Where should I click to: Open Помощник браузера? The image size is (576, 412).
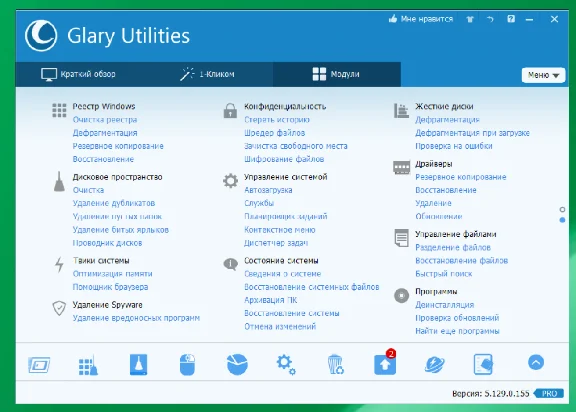[110, 287]
